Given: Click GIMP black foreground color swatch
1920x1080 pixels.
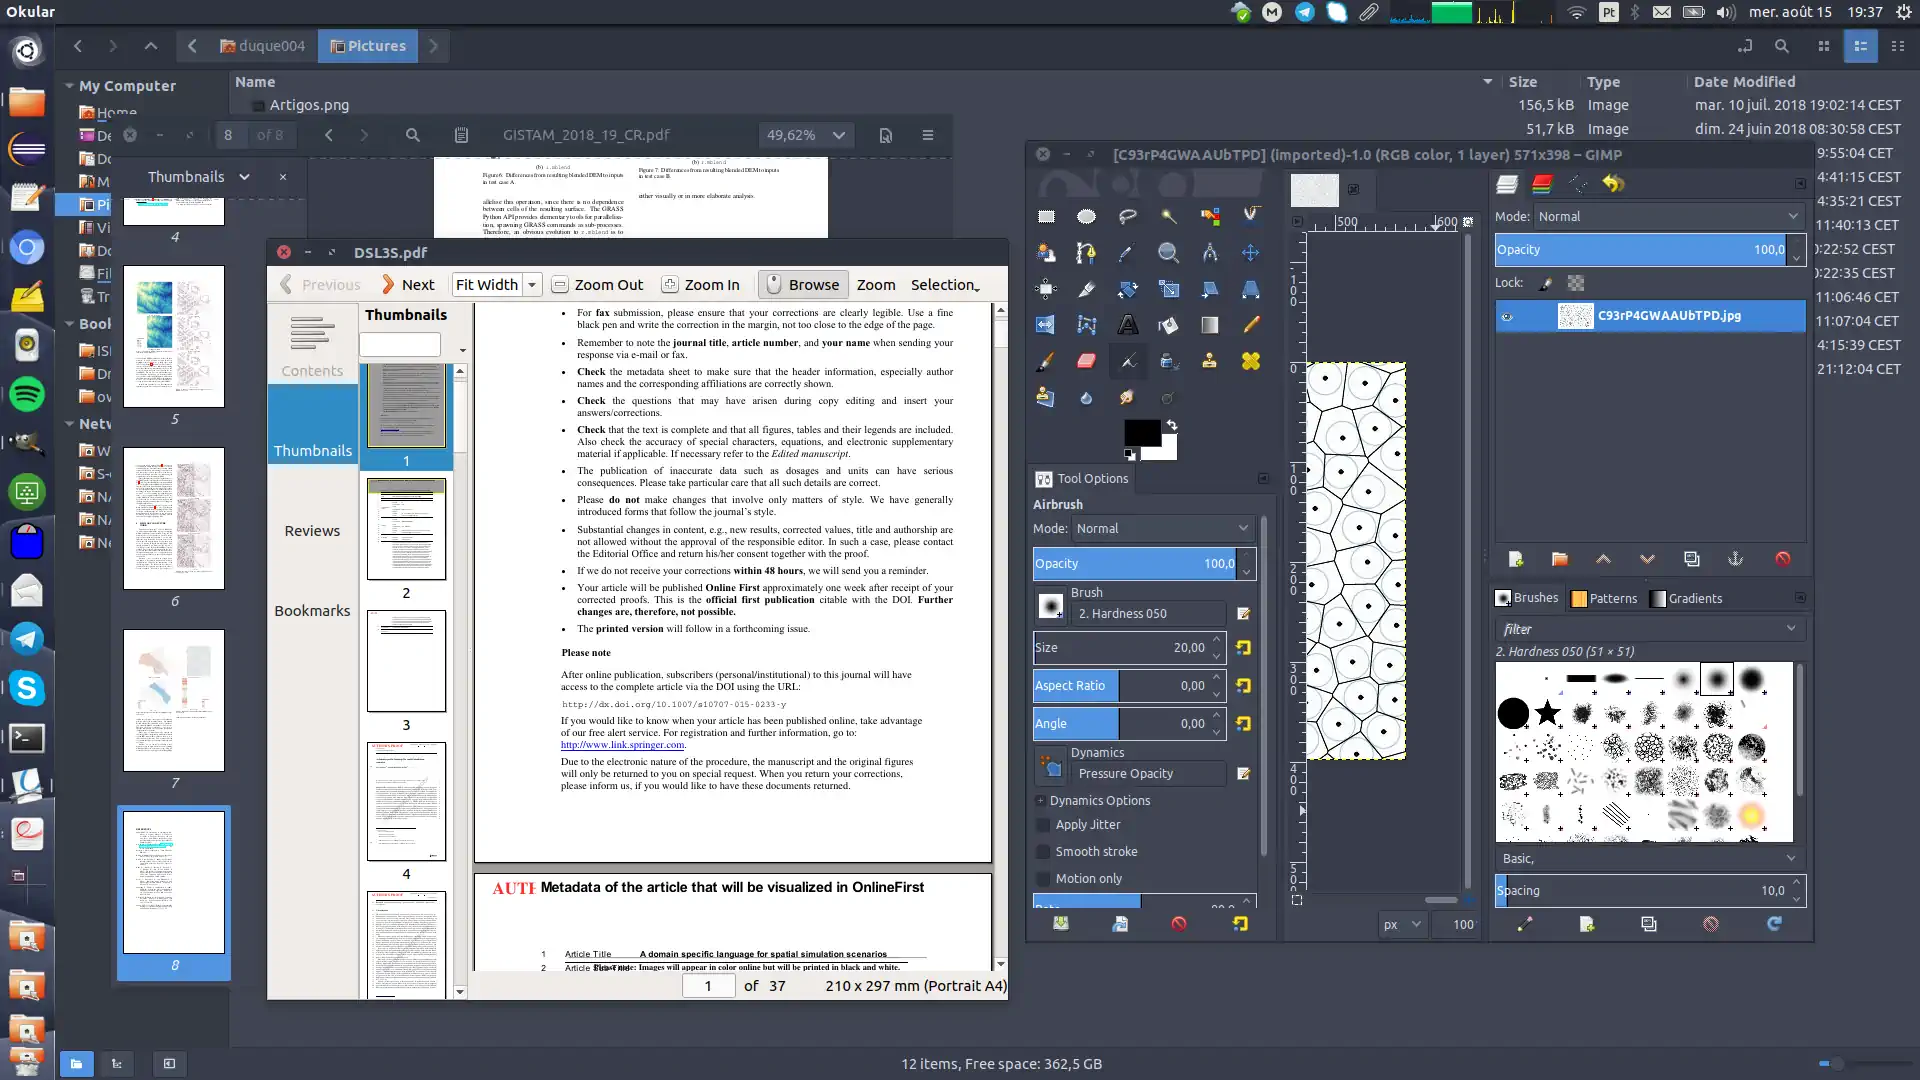Looking at the screenshot, I should point(1142,433).
